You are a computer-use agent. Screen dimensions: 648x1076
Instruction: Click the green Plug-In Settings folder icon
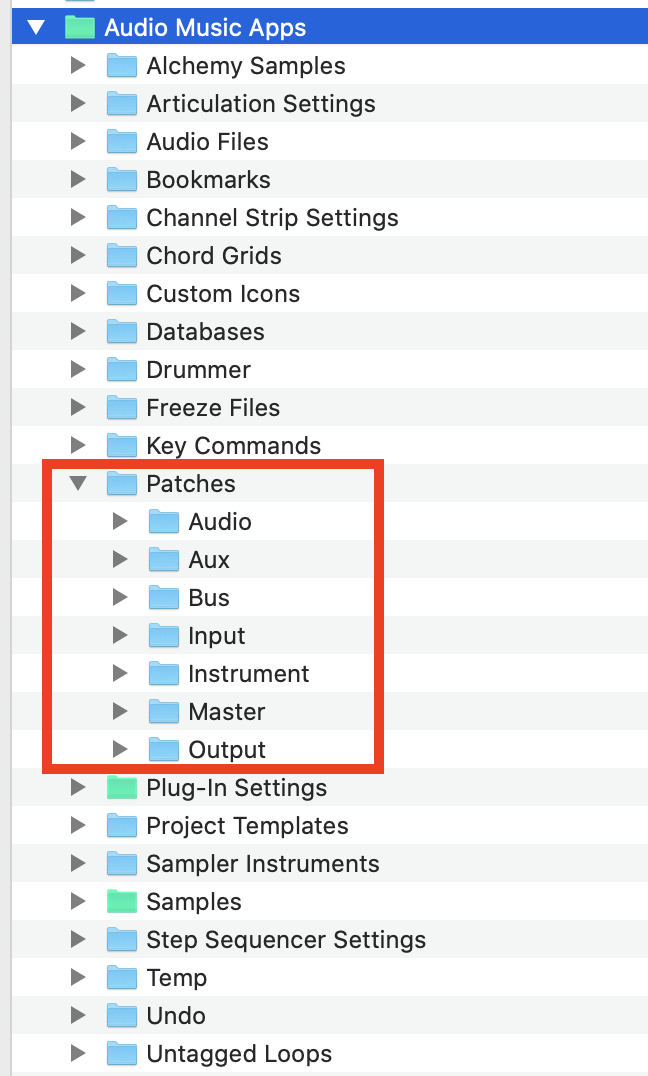tap(120, 788)
